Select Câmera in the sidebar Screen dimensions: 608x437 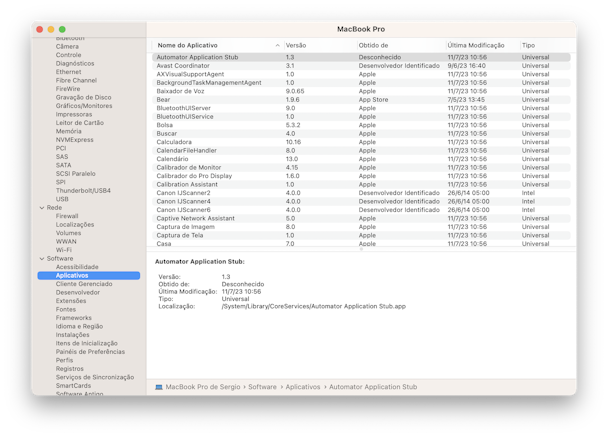point(67,47)
